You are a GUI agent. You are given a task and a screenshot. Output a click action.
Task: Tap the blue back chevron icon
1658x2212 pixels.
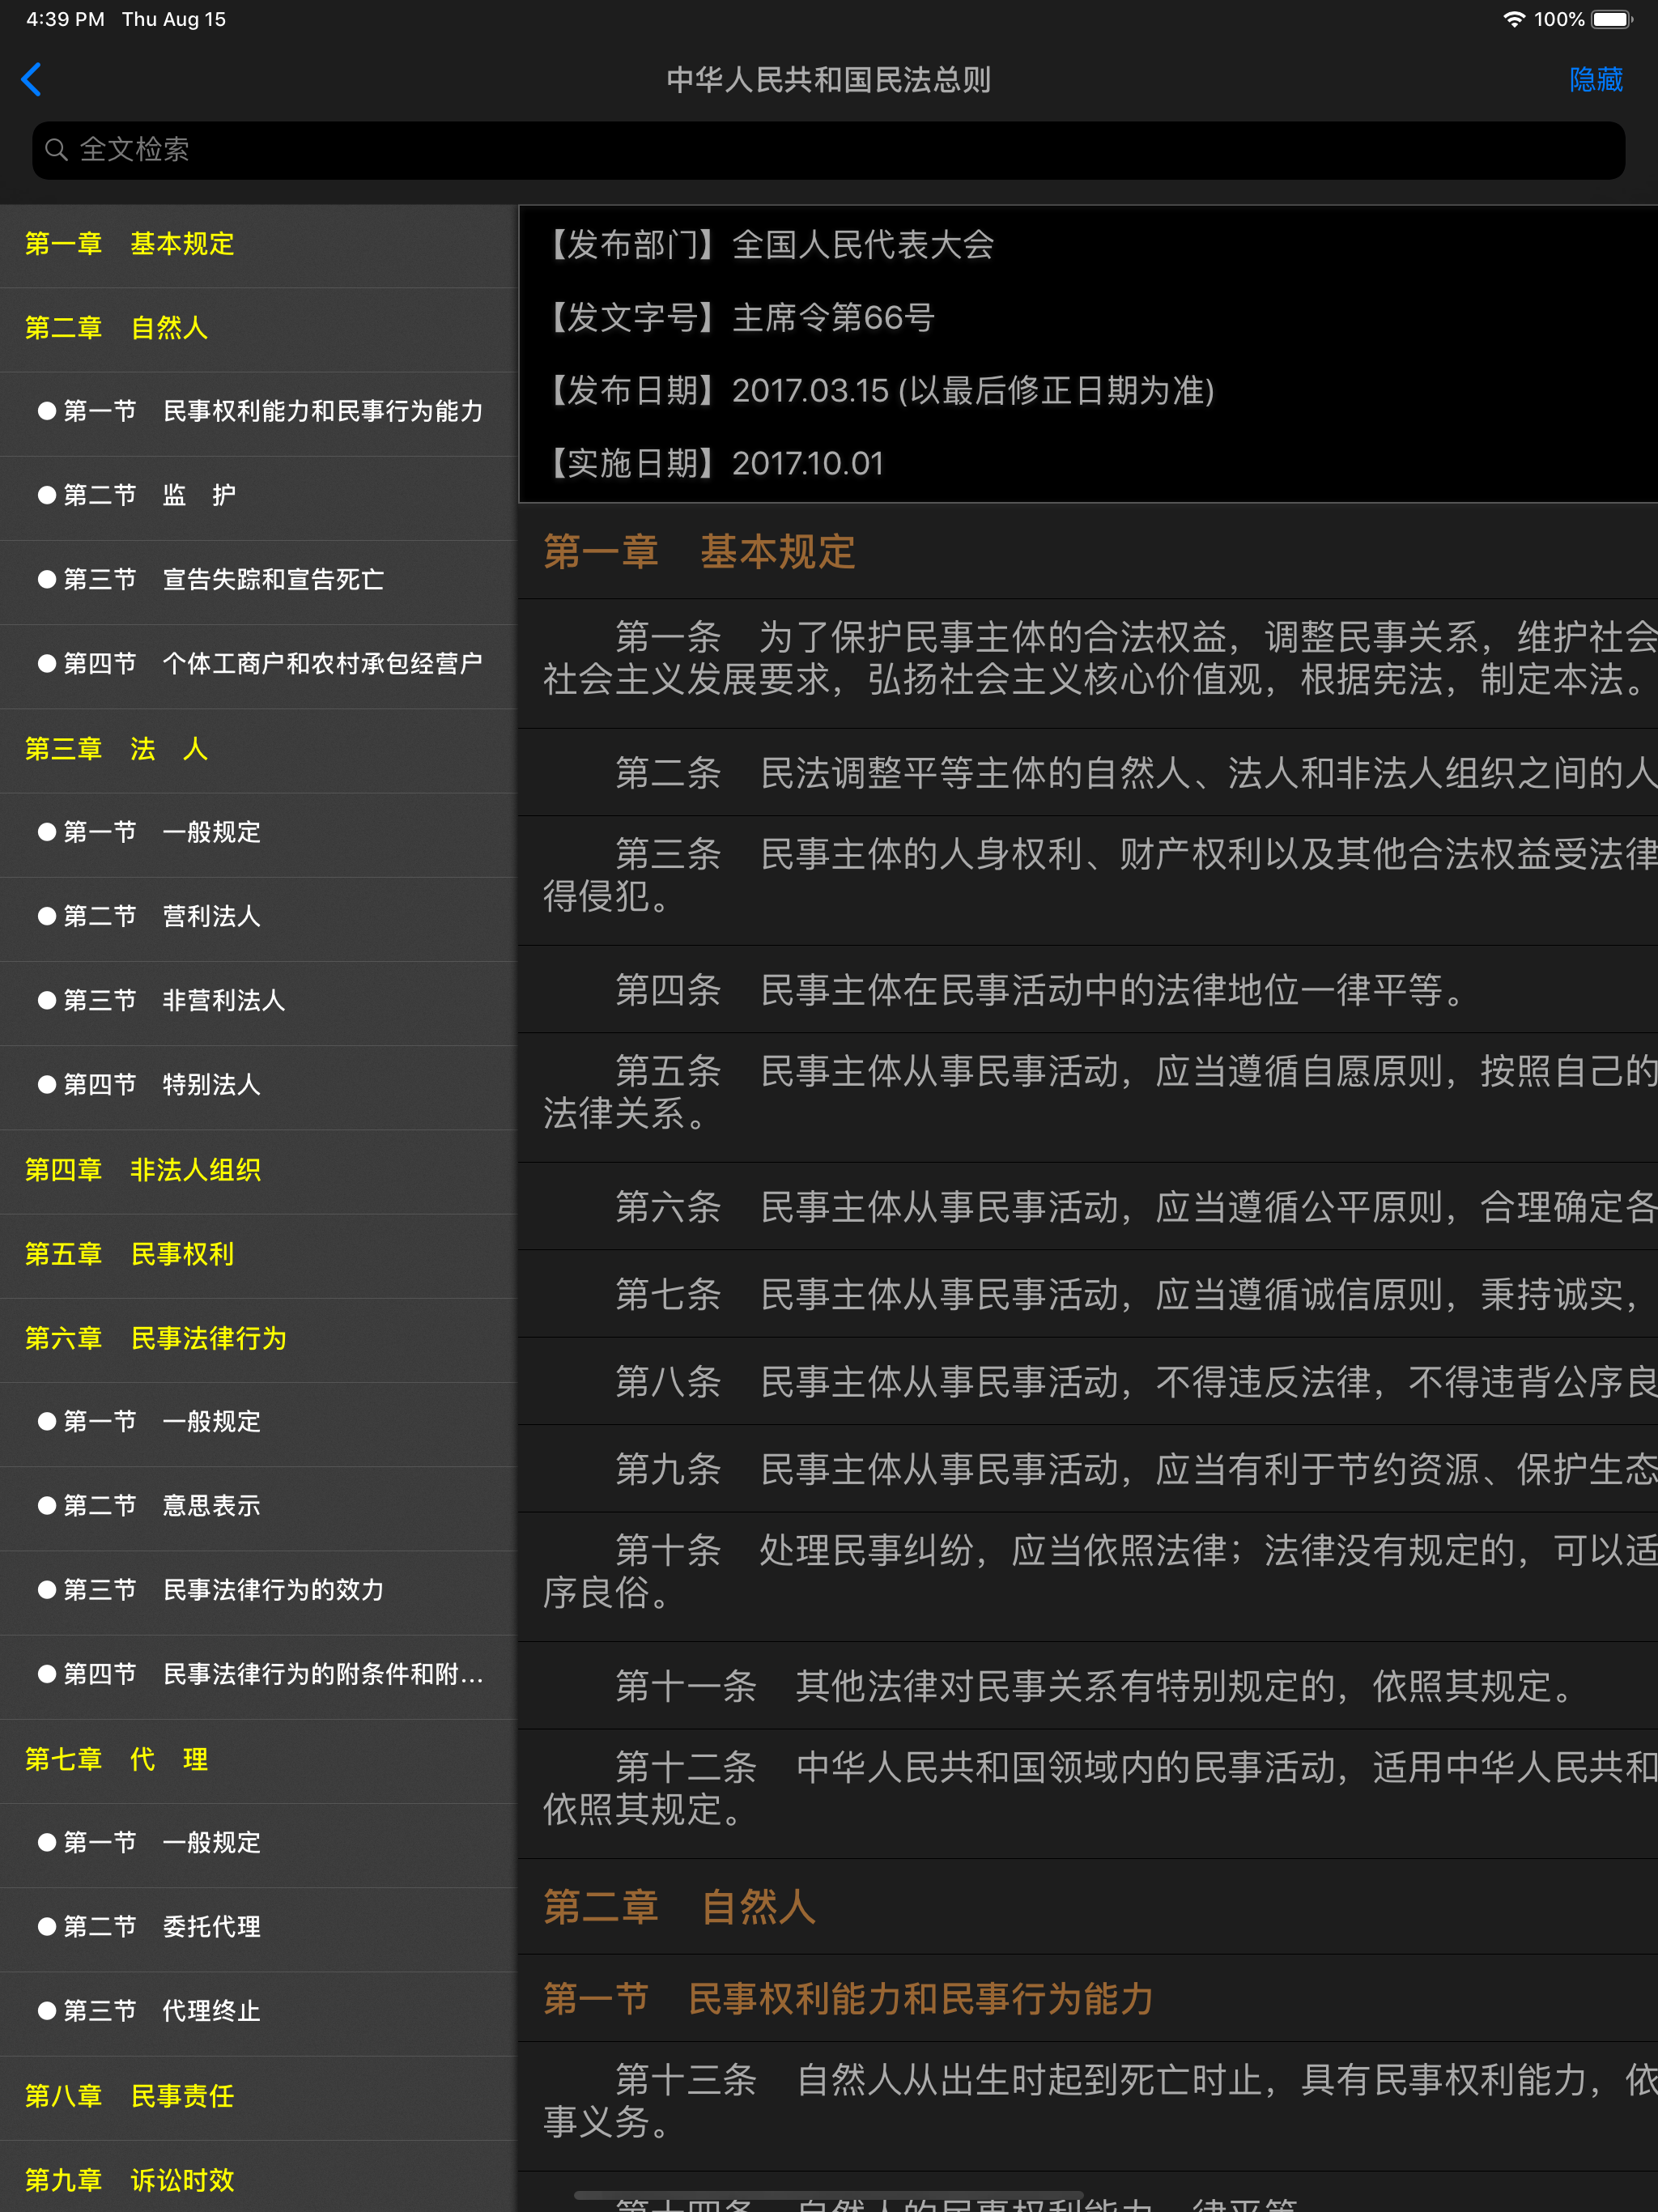click(x=31, y=79)
